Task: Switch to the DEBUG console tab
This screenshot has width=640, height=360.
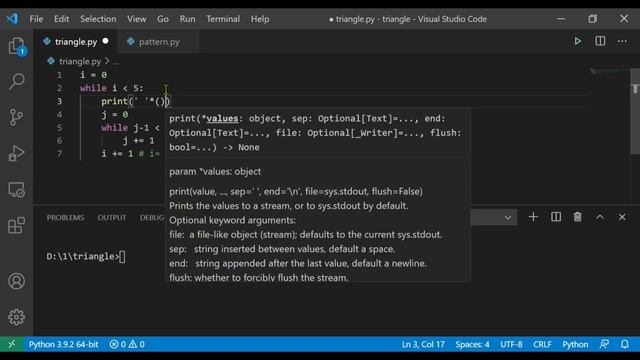Action: click(152, 218)
